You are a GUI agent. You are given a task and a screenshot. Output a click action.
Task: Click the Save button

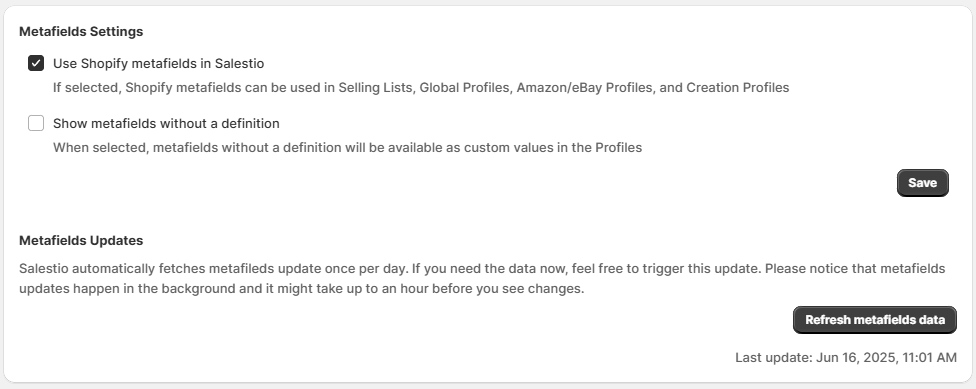tap(922, 183)
